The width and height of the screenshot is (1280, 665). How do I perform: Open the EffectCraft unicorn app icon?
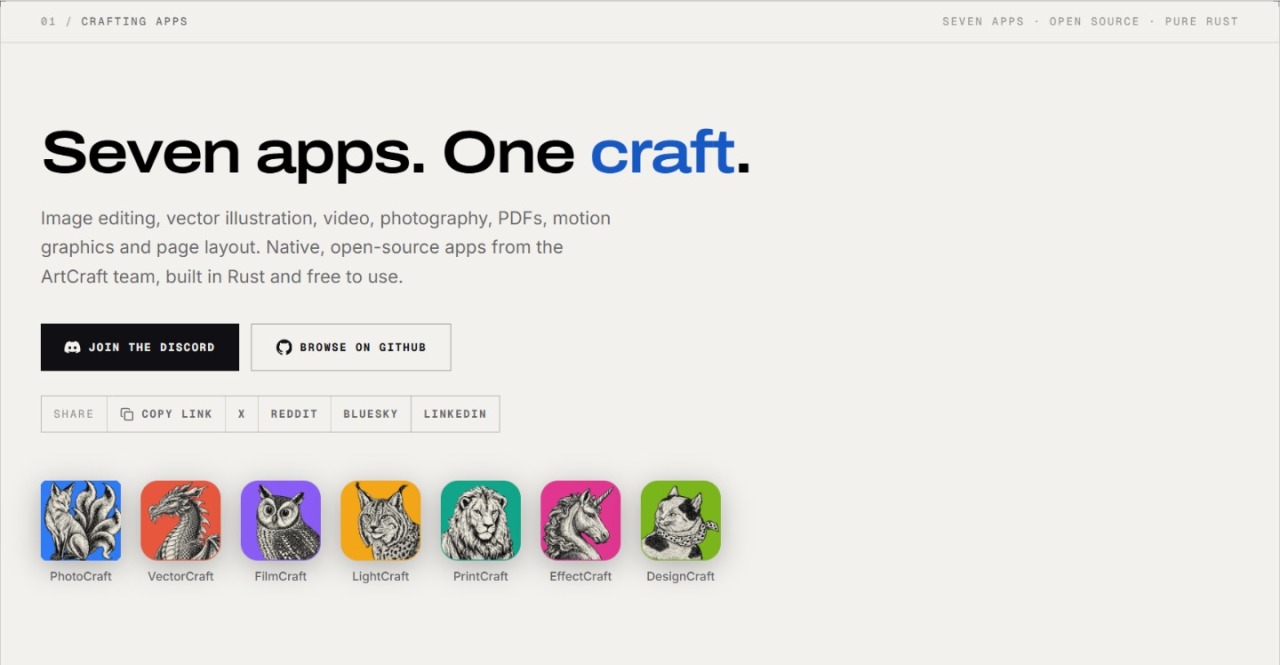[581, 521]
